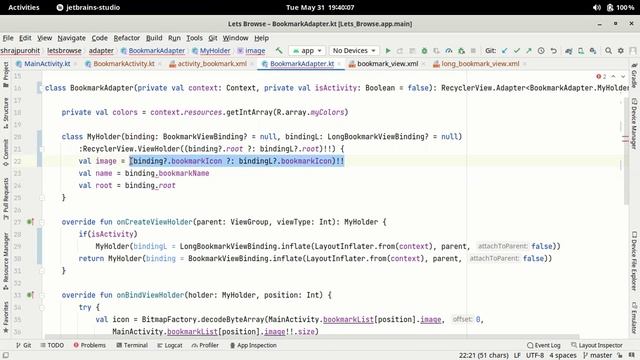Viewport: 640px width, 360px height.
Task: Open the Project tool window sidebar
Action: (x=6, y=74)
